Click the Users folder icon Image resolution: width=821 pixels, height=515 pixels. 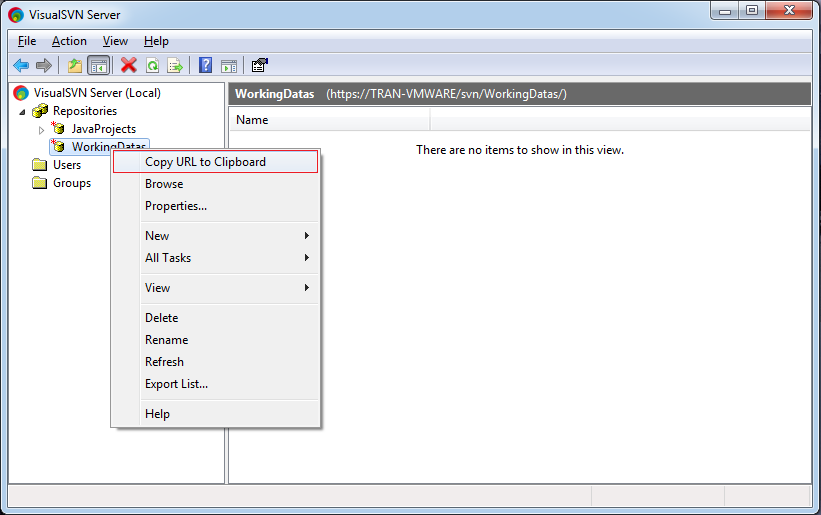(x=40, y=165)
